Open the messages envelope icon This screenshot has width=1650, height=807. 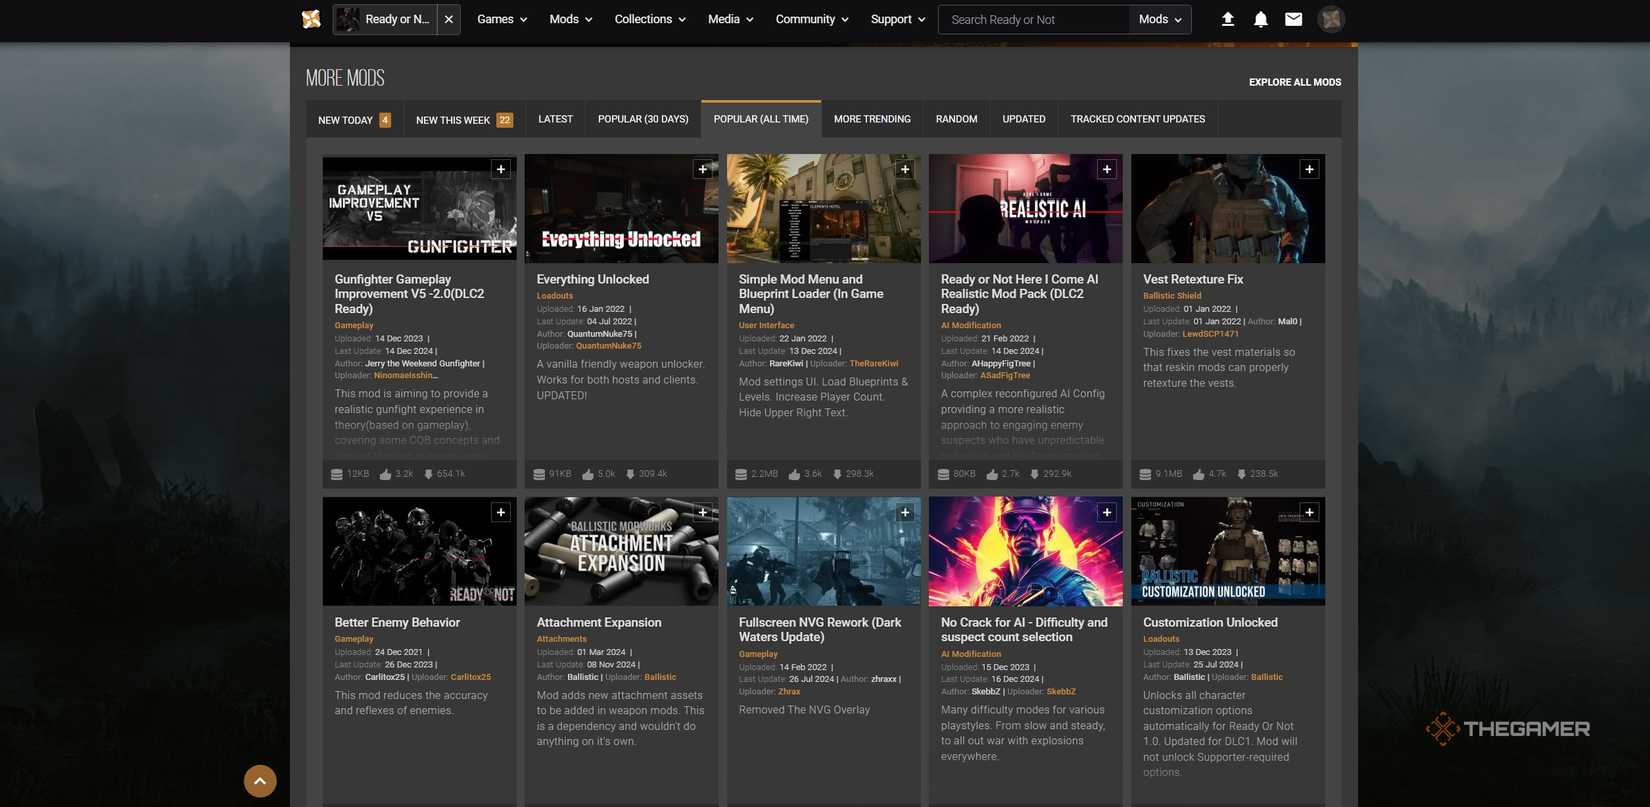point(1293,19)
